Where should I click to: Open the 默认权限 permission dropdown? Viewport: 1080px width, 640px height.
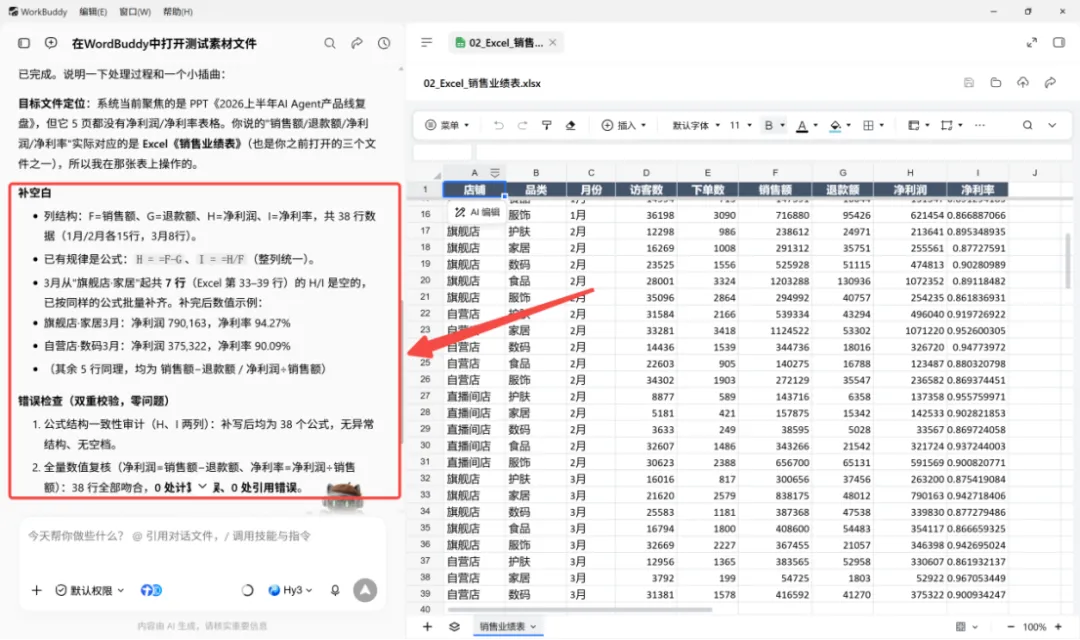pos(90,590)
